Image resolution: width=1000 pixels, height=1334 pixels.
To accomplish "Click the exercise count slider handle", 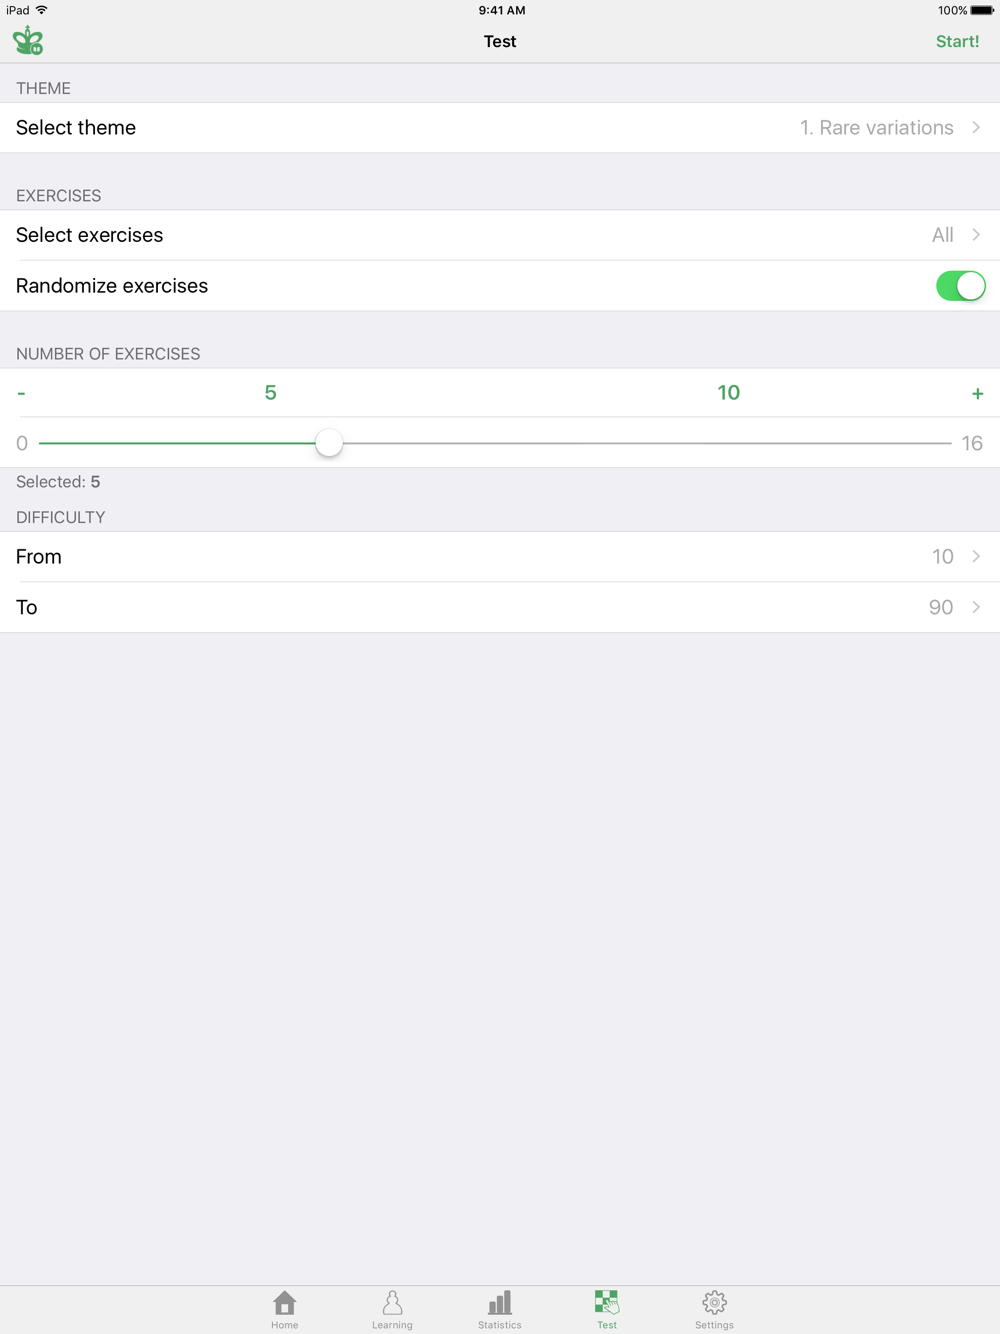I will tap(329, 443).
